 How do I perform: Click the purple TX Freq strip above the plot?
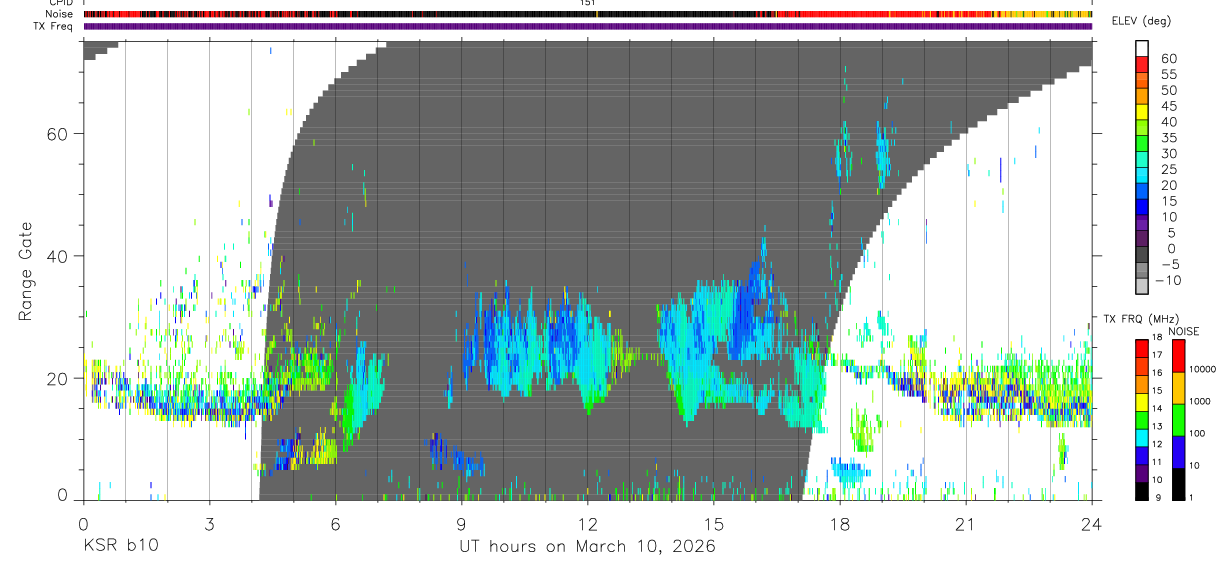[588, 26]
